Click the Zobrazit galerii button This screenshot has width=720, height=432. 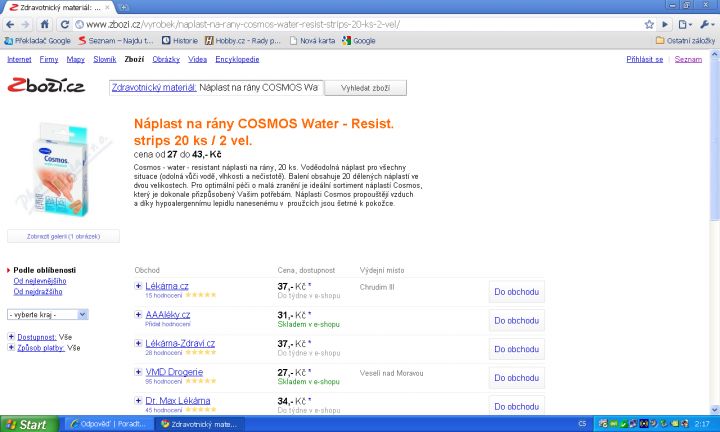click(x=63, y=236)
